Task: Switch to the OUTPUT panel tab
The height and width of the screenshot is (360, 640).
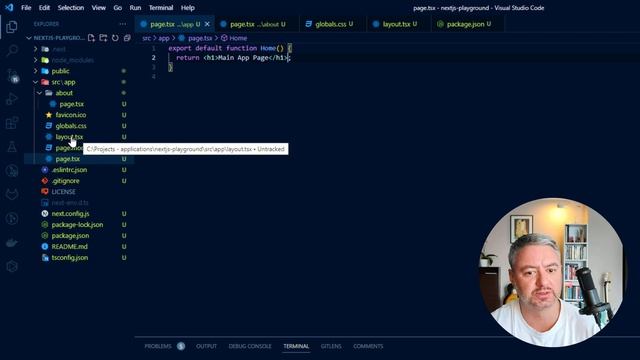Action: [206, 346]
